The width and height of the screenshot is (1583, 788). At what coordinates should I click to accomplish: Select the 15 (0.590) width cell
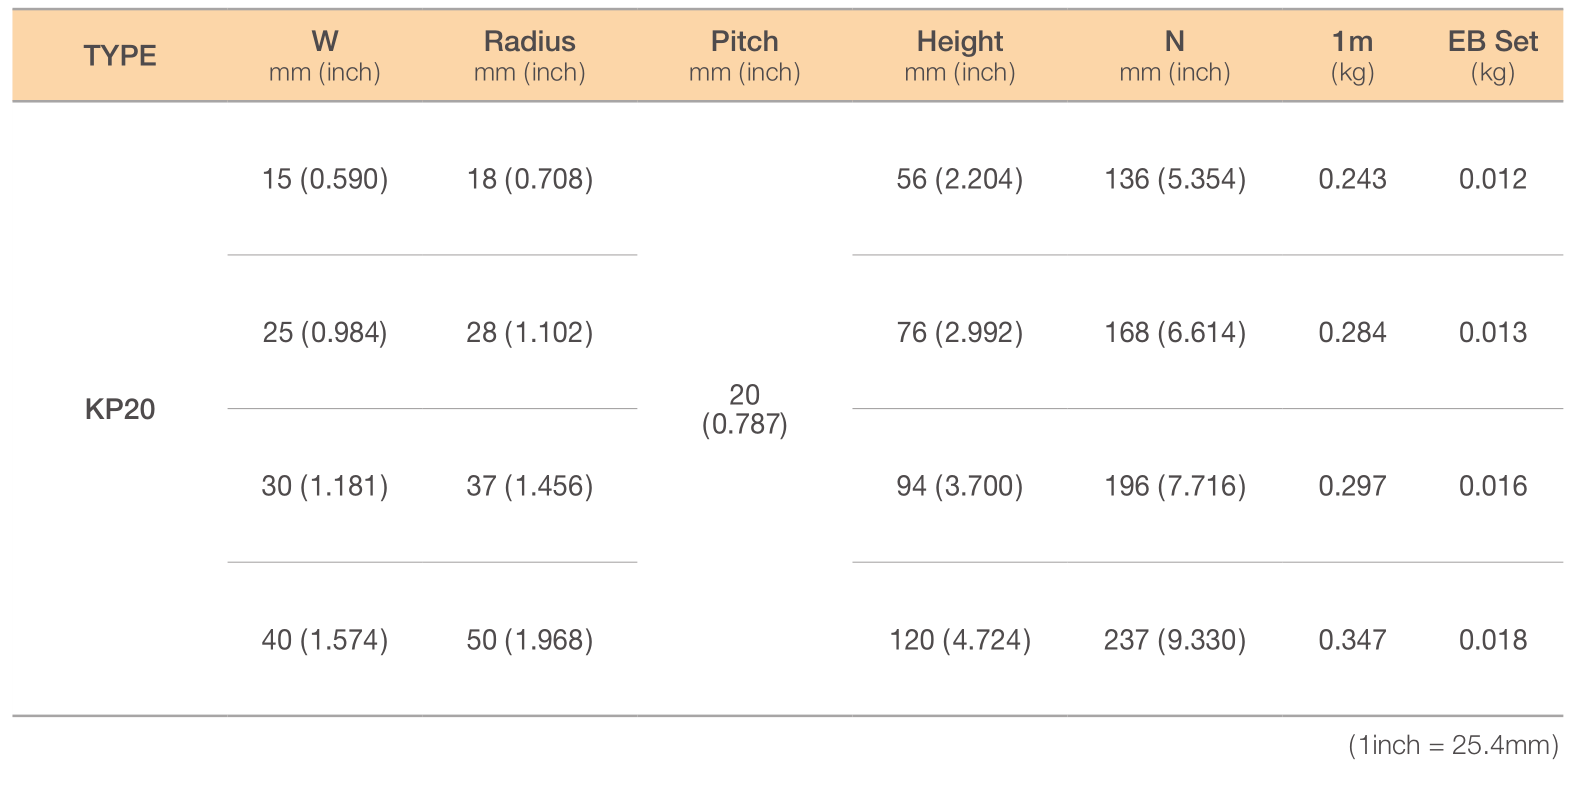point(325,179)
